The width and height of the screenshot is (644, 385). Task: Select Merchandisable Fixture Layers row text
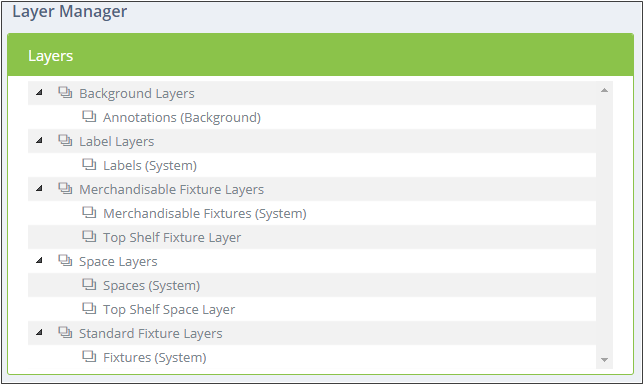tap(171, 189)
